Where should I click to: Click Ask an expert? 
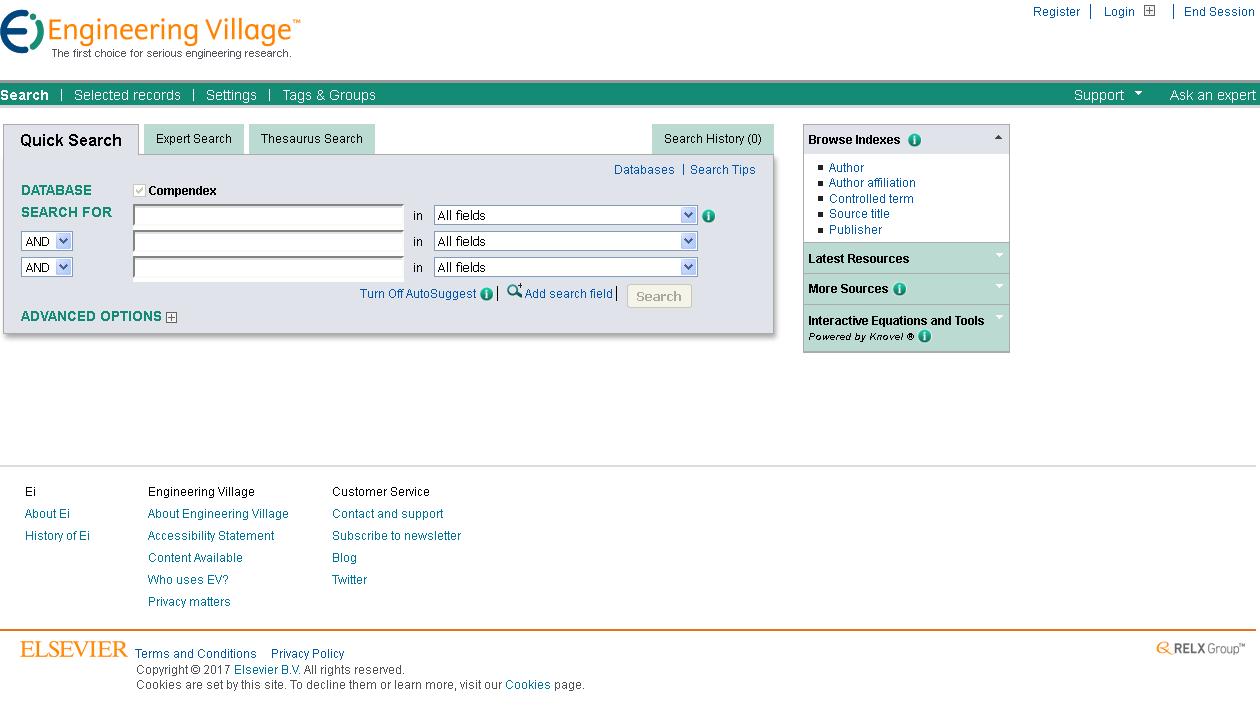coord(1213,95)
